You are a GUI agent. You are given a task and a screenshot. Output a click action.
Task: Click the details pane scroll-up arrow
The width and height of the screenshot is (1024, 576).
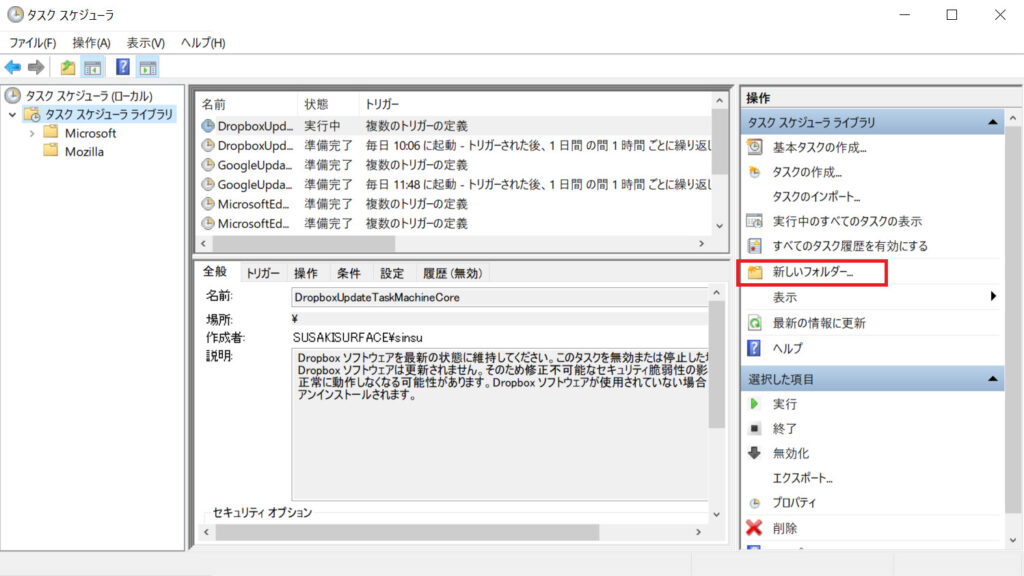click(x=716, y=293)
